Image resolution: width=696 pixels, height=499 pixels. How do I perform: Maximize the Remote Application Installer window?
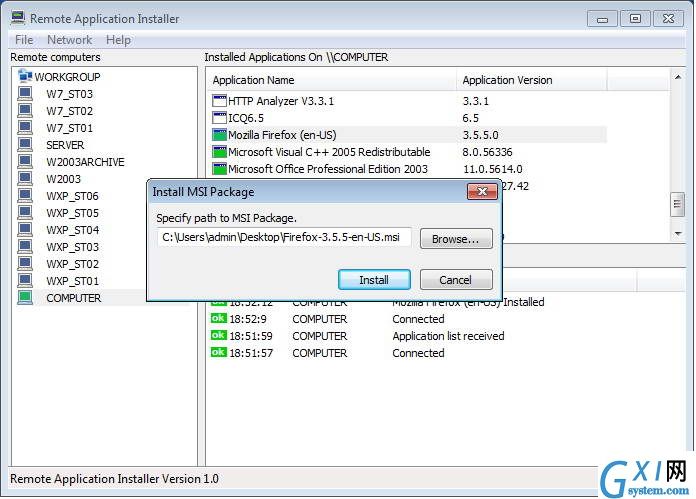[x=635, y=18]
